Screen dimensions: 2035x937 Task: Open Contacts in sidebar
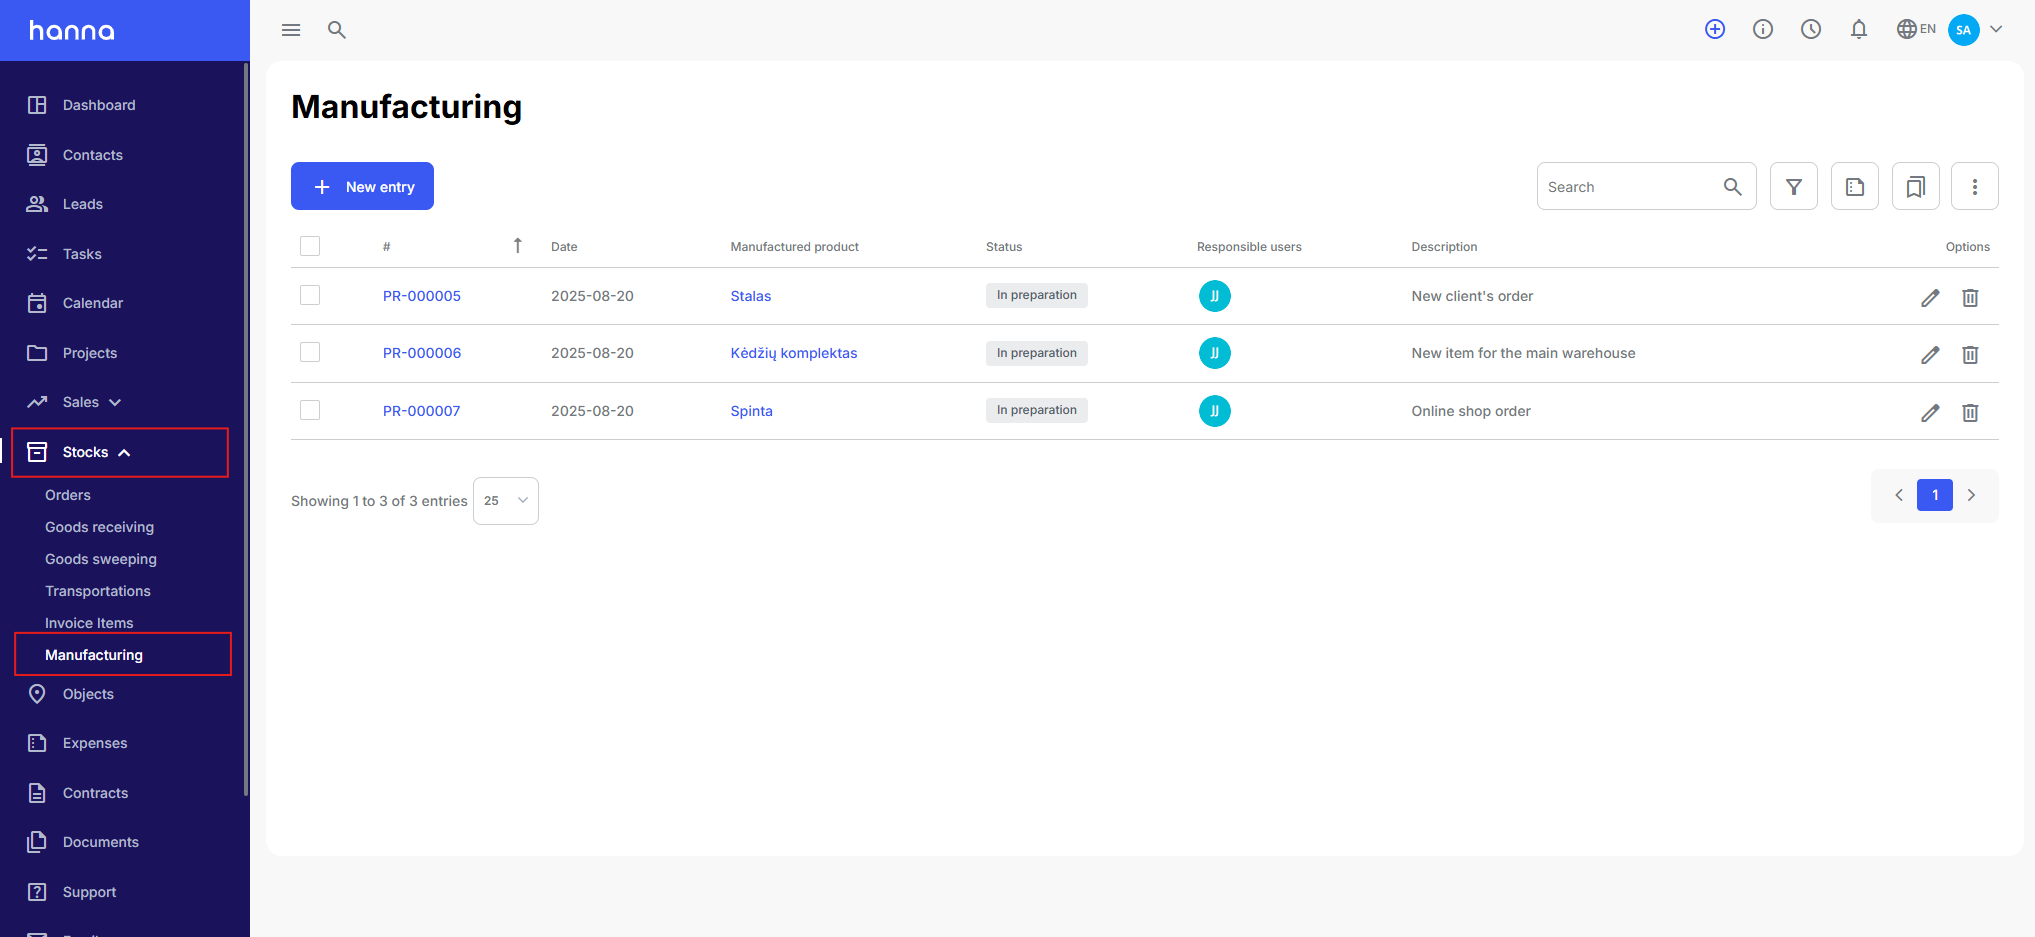pyautogui.click(x=93, y=155)
